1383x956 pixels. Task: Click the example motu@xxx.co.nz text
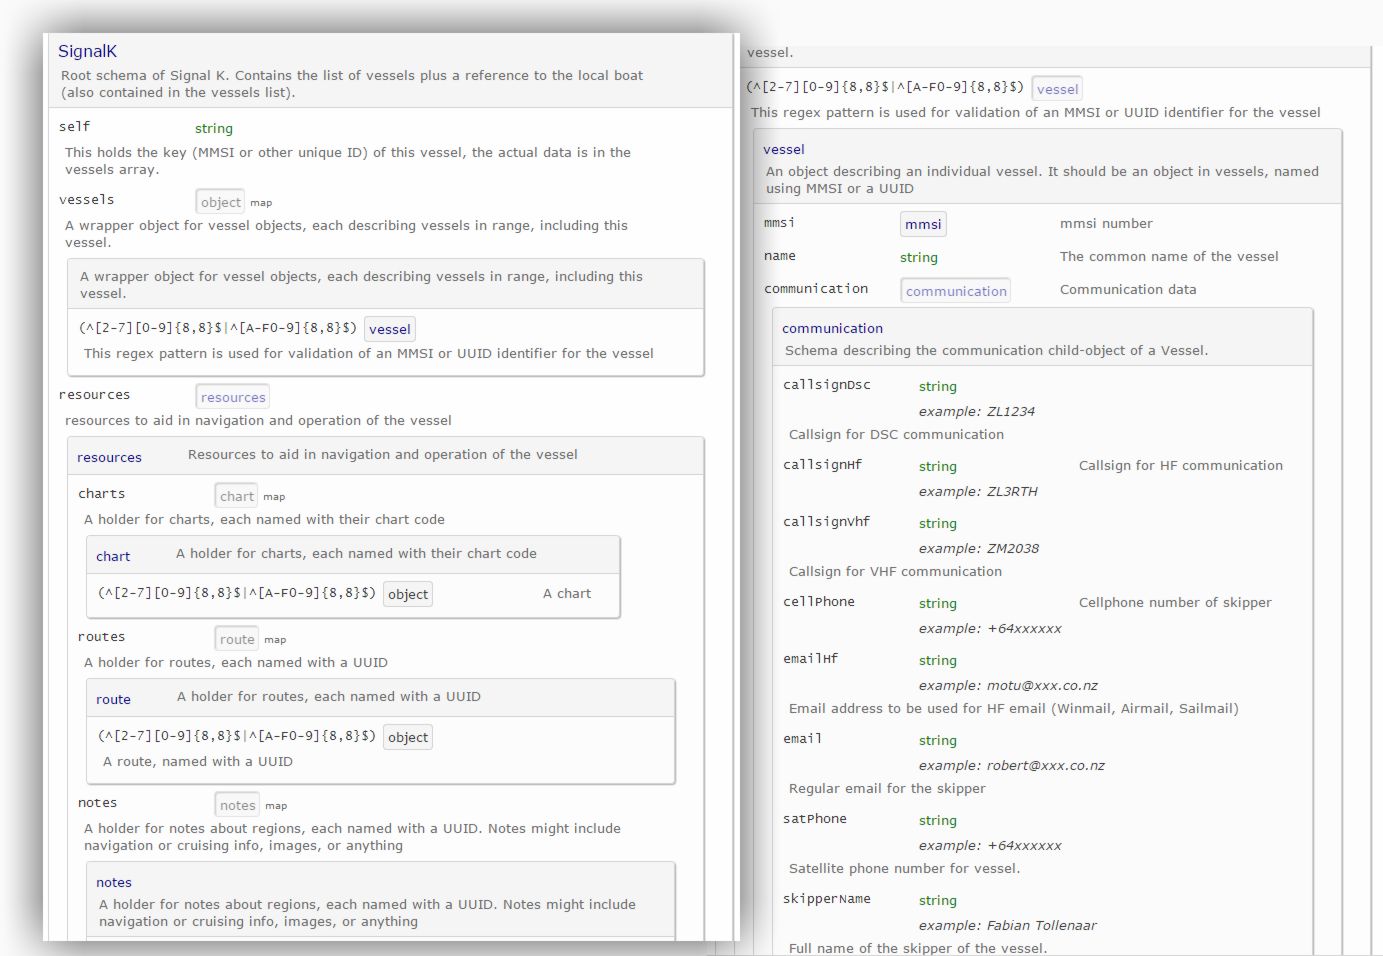coord(1008,685)
